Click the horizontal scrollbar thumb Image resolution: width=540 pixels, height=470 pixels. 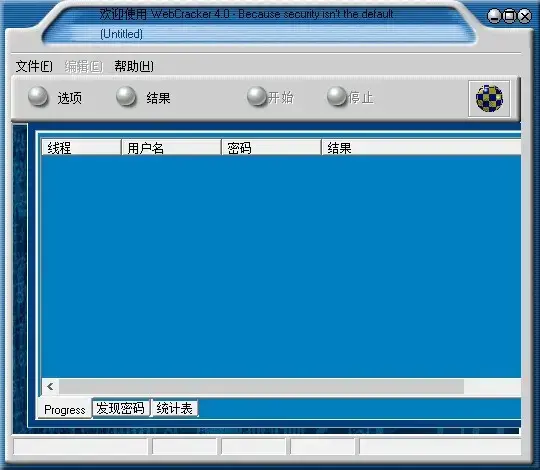[x=261, y=386]
